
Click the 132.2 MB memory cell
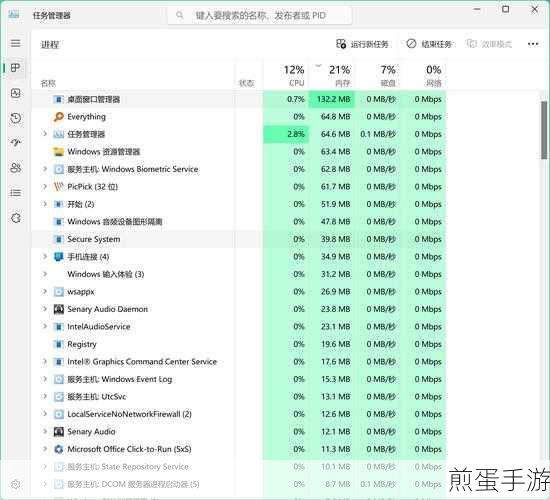(x=332, y=99)
